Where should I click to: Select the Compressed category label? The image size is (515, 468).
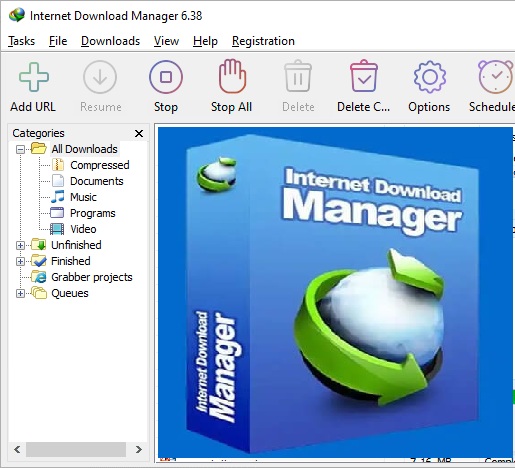[100, 165]
